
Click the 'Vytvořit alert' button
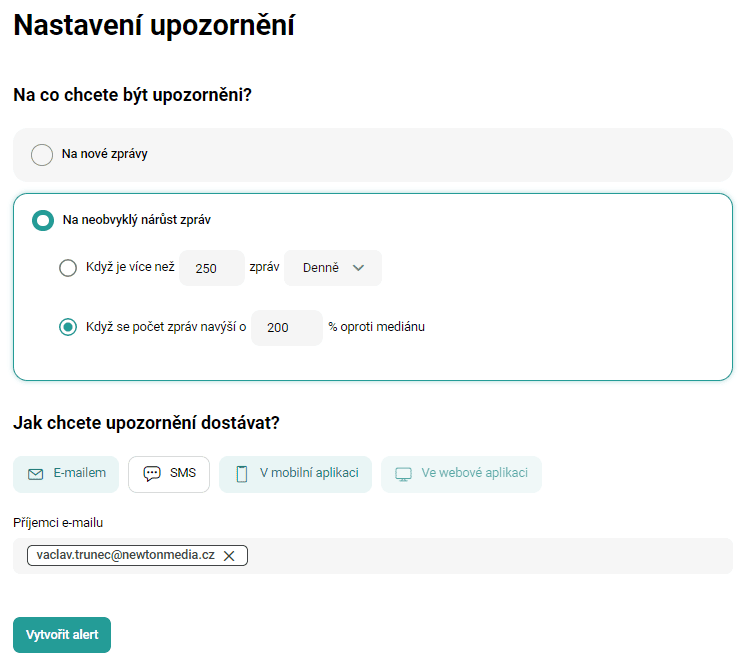[62, 635]
